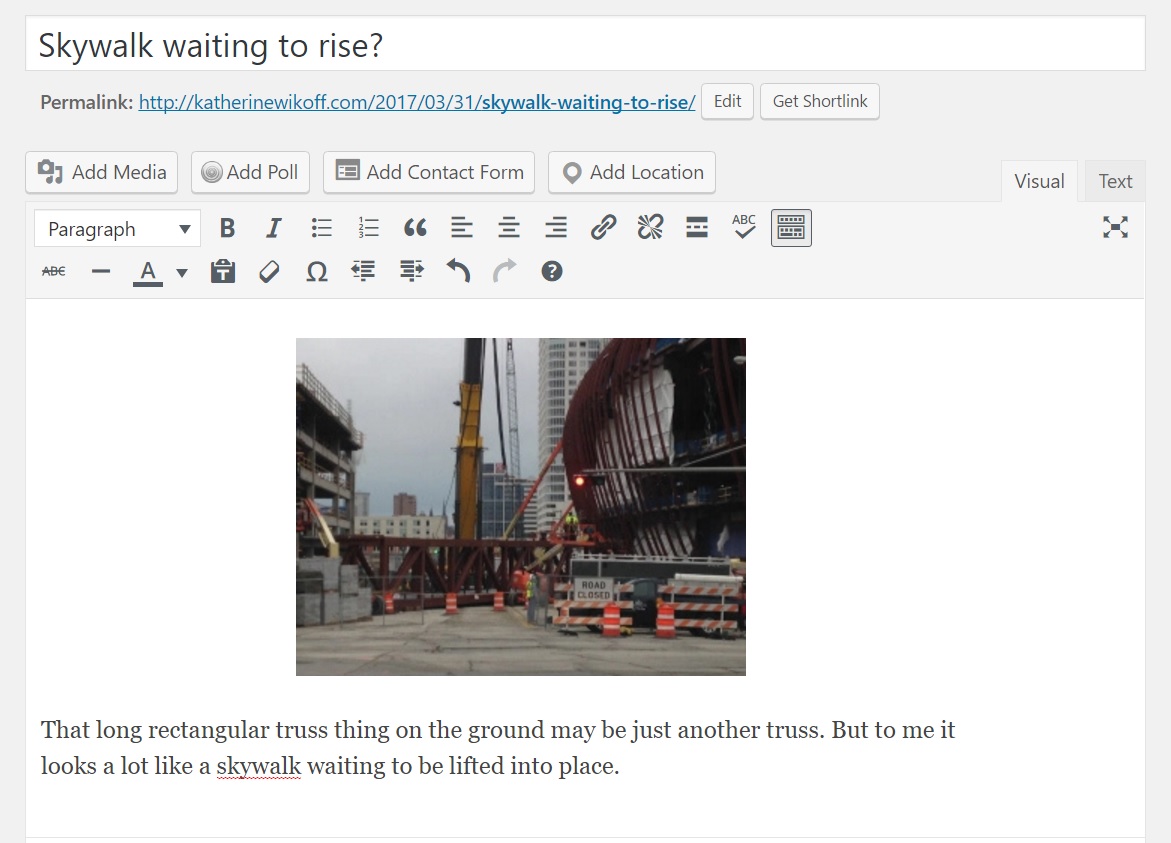Toggle the spellcheck ABC button
Screen dimensions: 1171x843
(744, 228)
